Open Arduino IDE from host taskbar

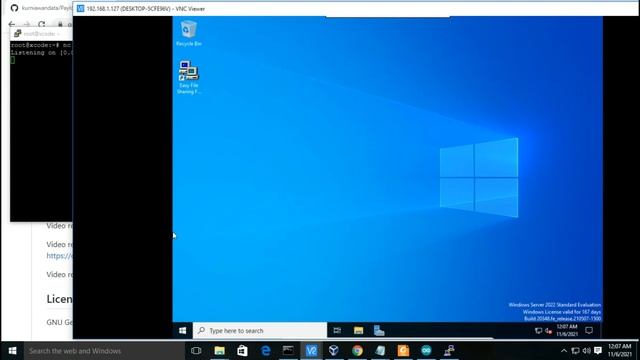pyautogui.click(x=426, y=351)
